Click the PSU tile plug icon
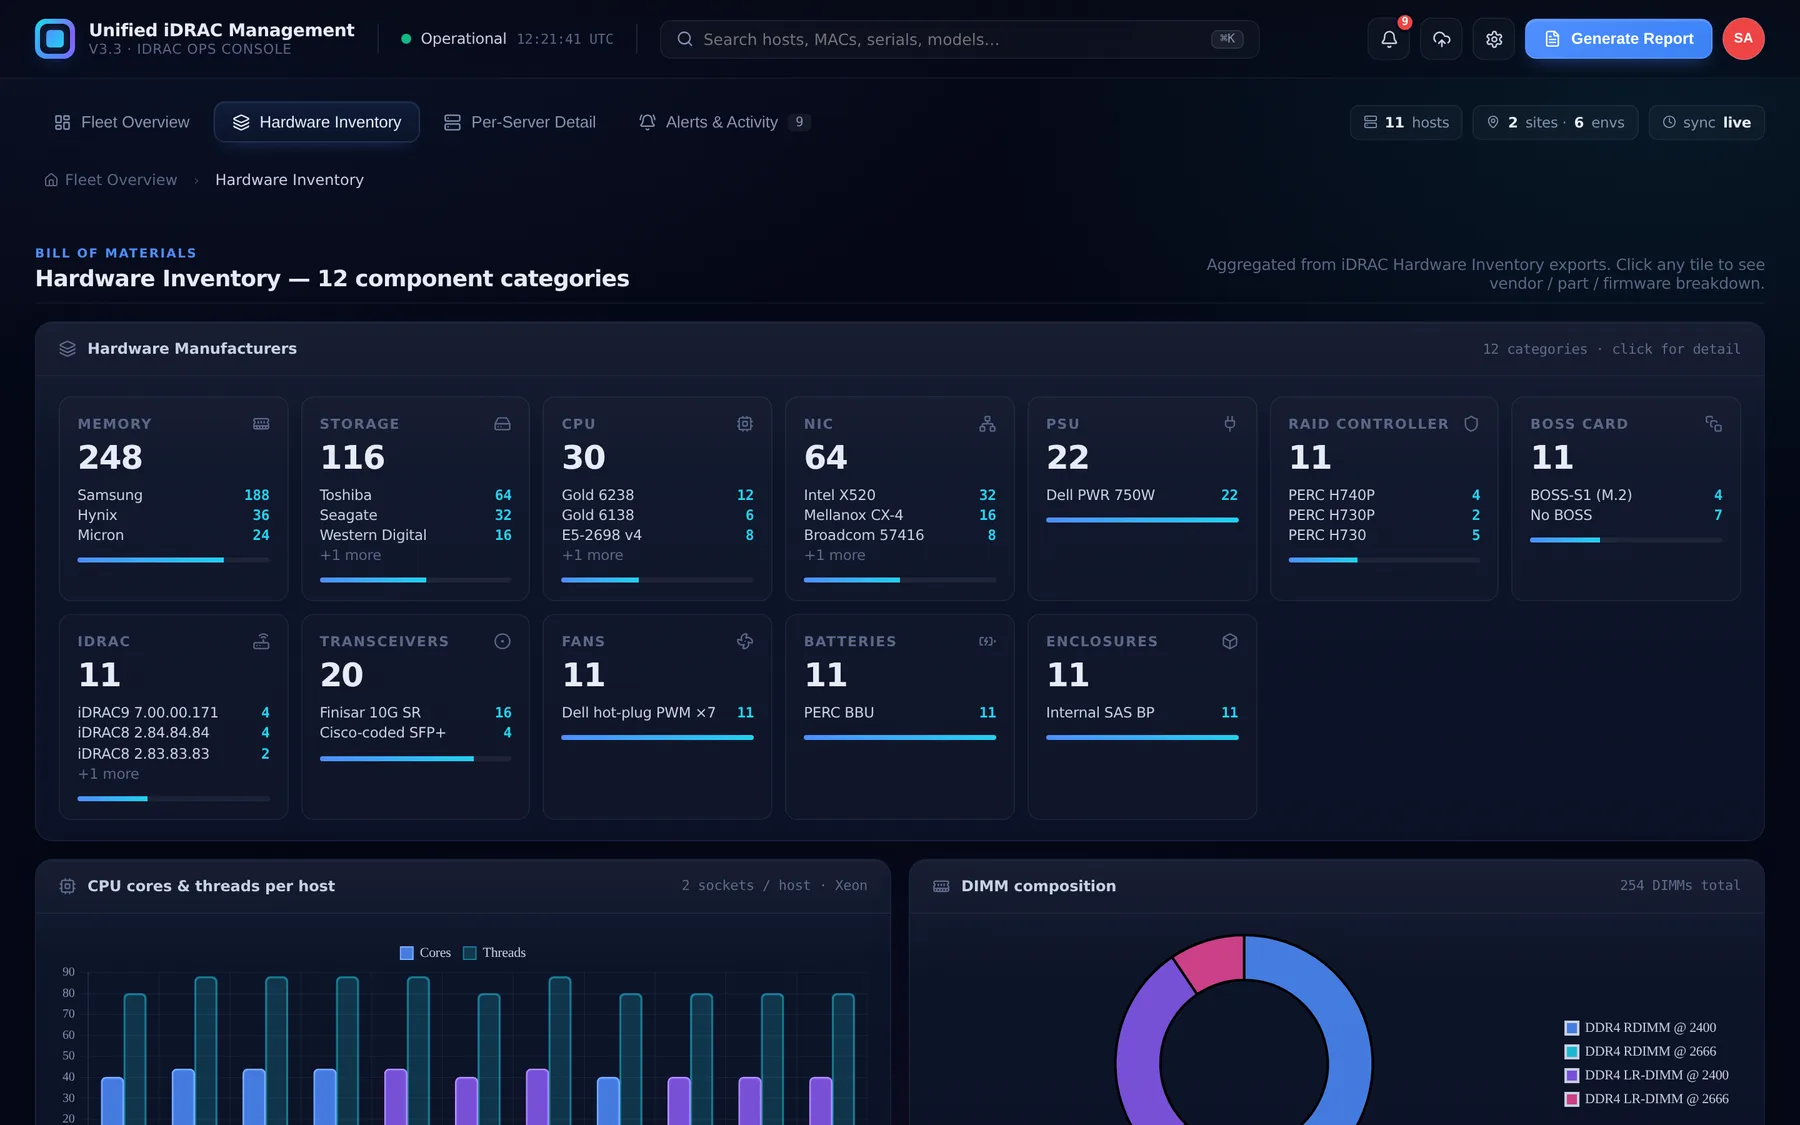This screenshot has height=1125, width=1800. tap(1230, 424)
